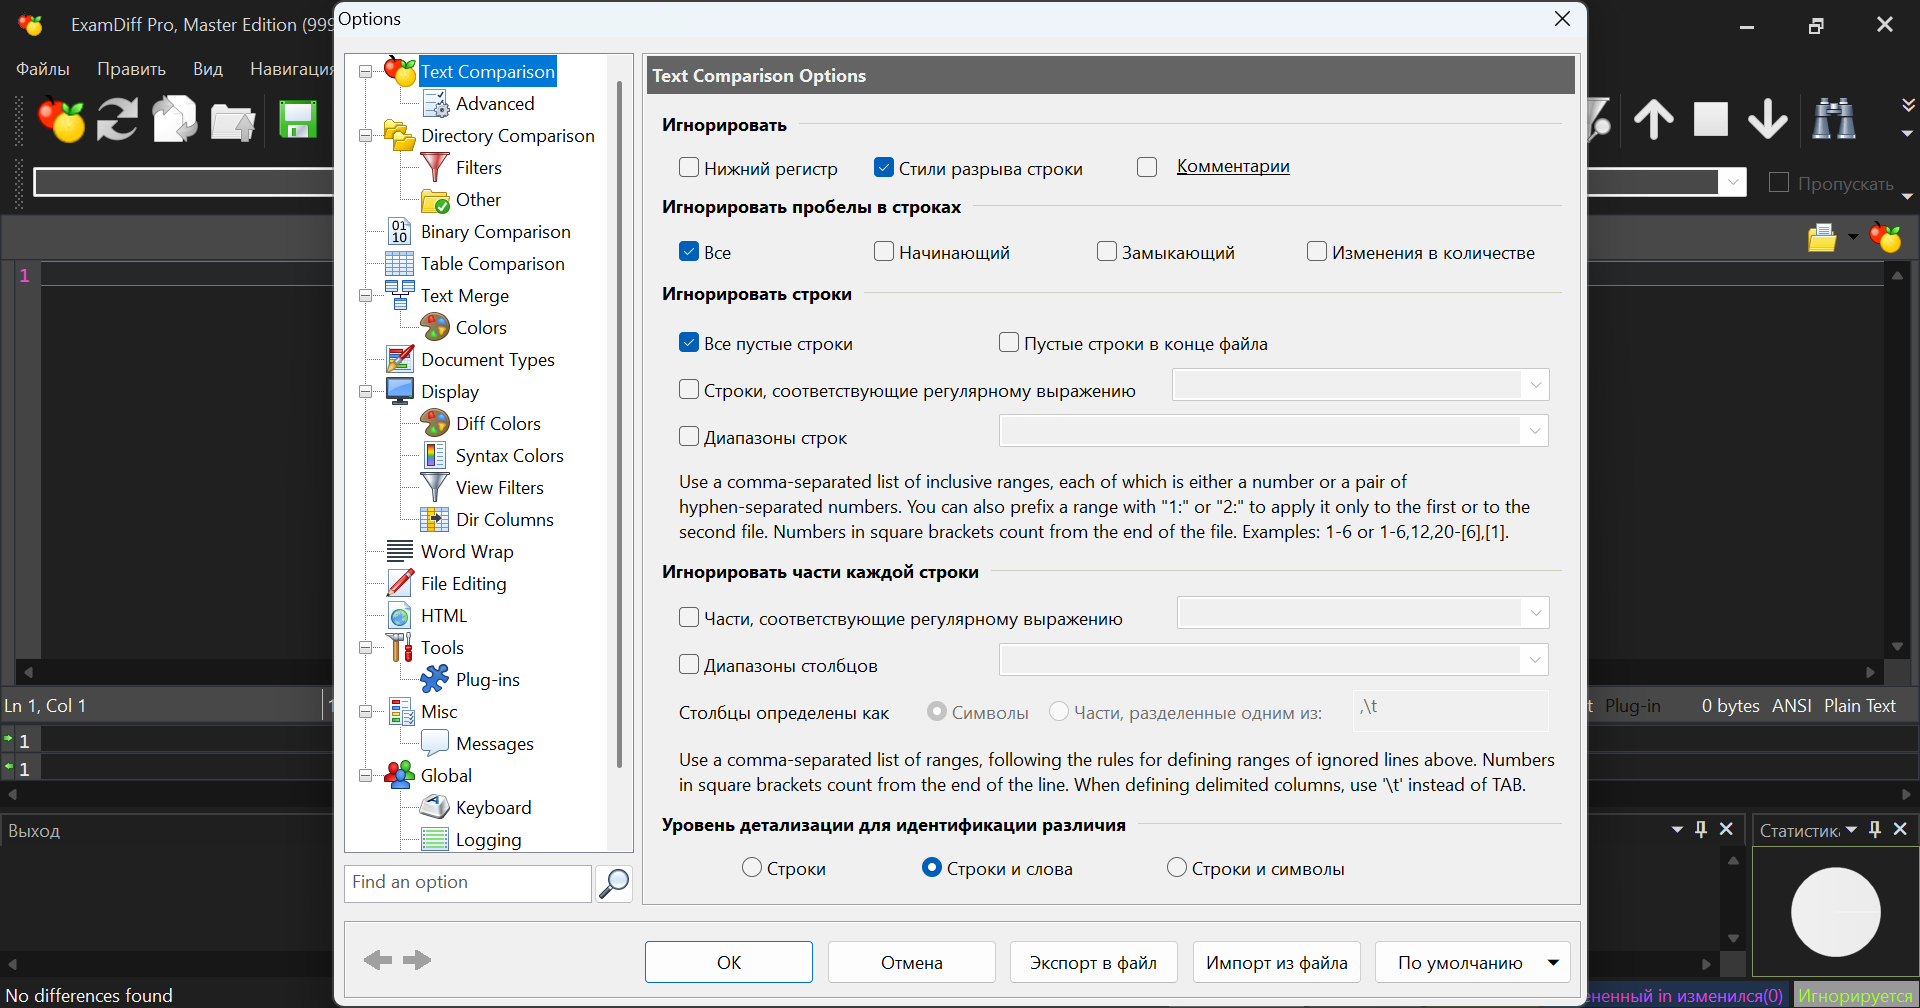The height and width of the screenshot is (1008, 1920).
Task: Click the previous difference up arrow
Action: coord(1654,119)
